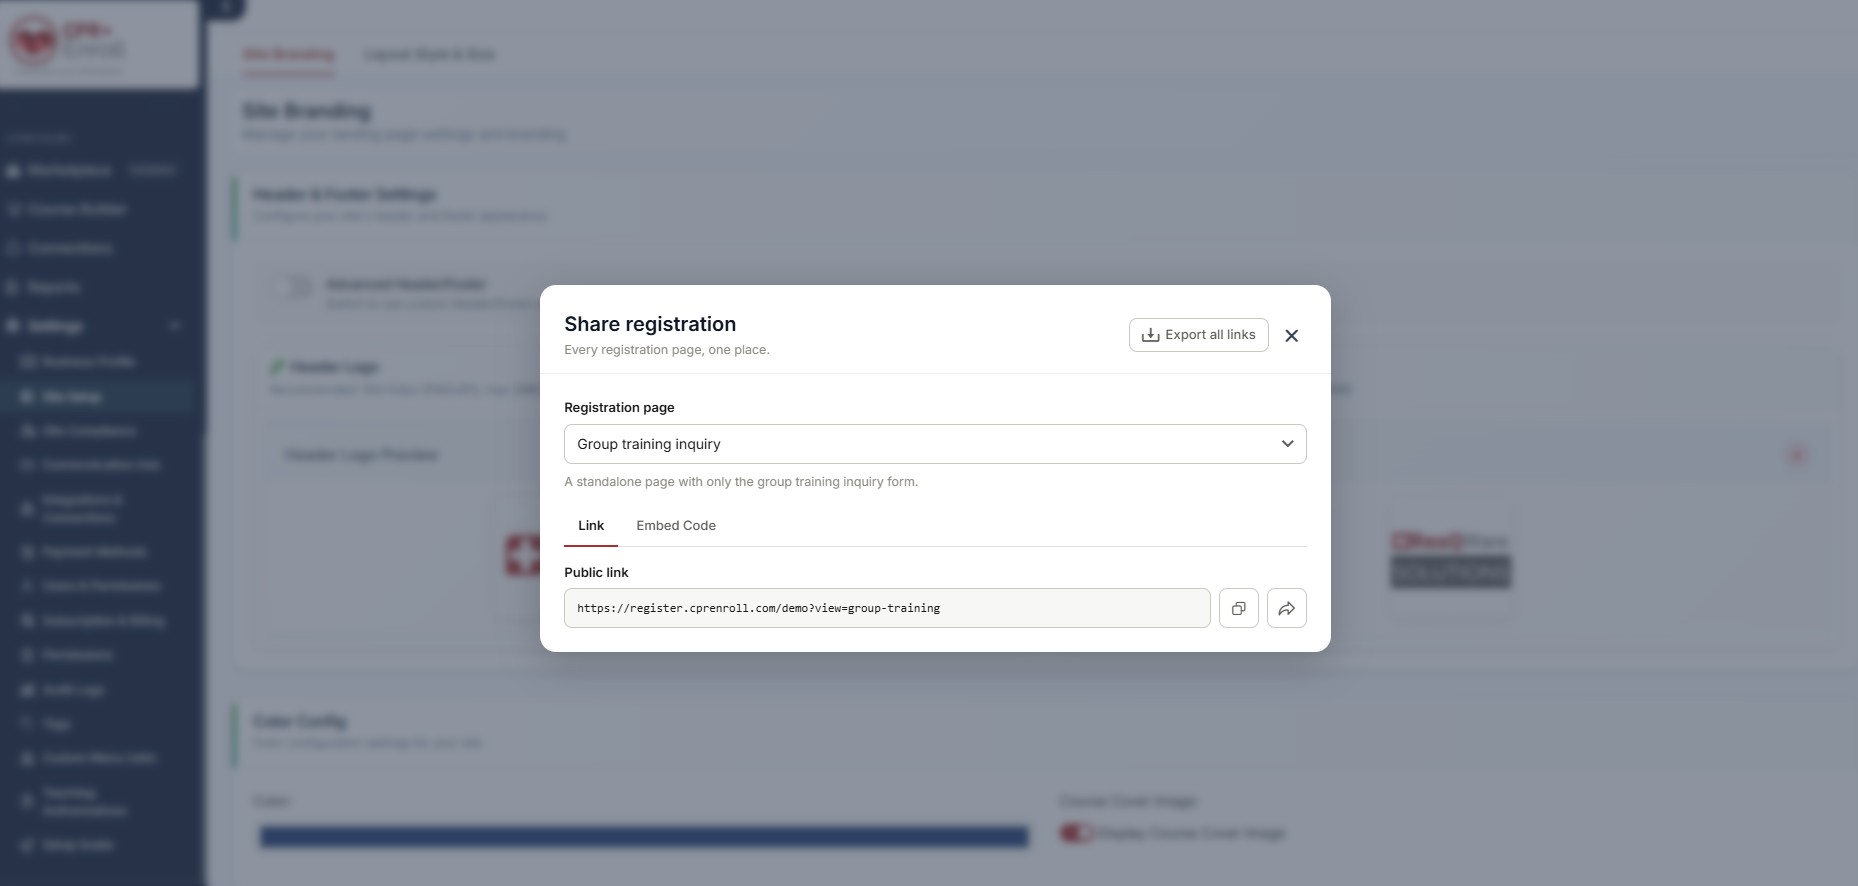Collapse the Settings section in sidebar
1858x886 pixels.
click(x=176, y=326)
